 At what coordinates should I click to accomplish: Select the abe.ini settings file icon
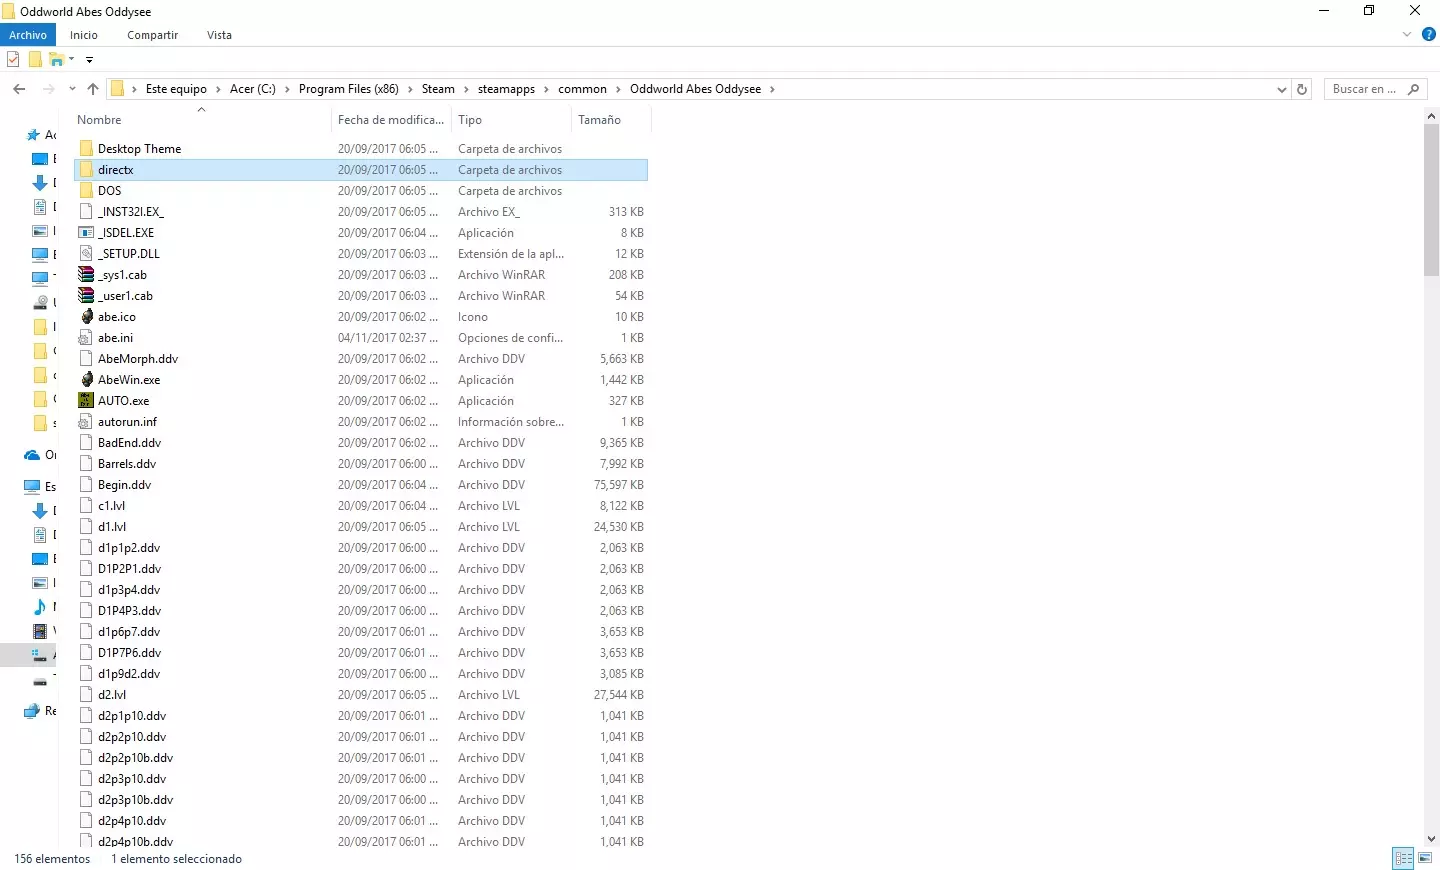coord(86,338)
